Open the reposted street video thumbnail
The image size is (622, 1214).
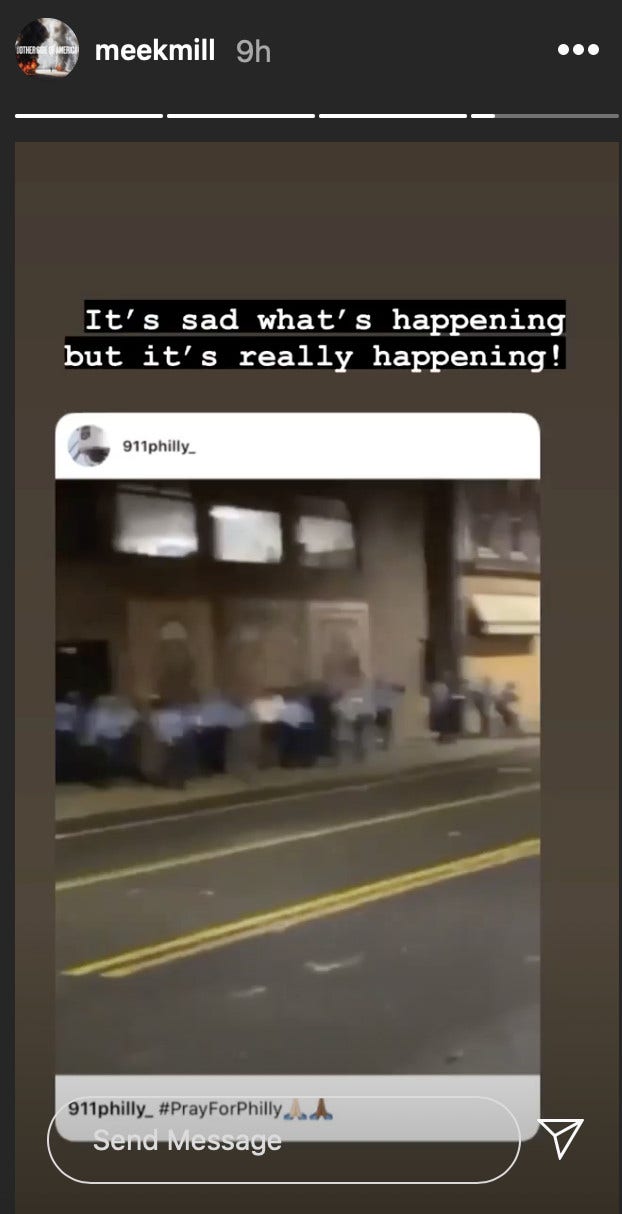click(297, 777)
